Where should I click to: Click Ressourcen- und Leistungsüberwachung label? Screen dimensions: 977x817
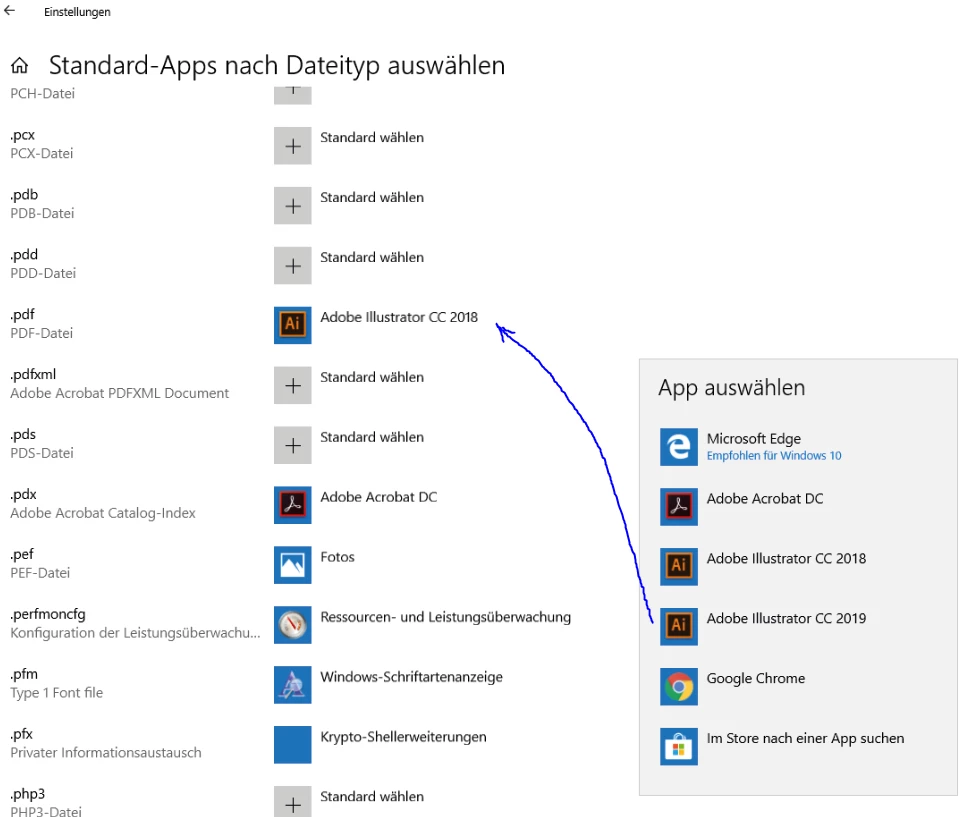pyautogui.click(x=445, y=617)
